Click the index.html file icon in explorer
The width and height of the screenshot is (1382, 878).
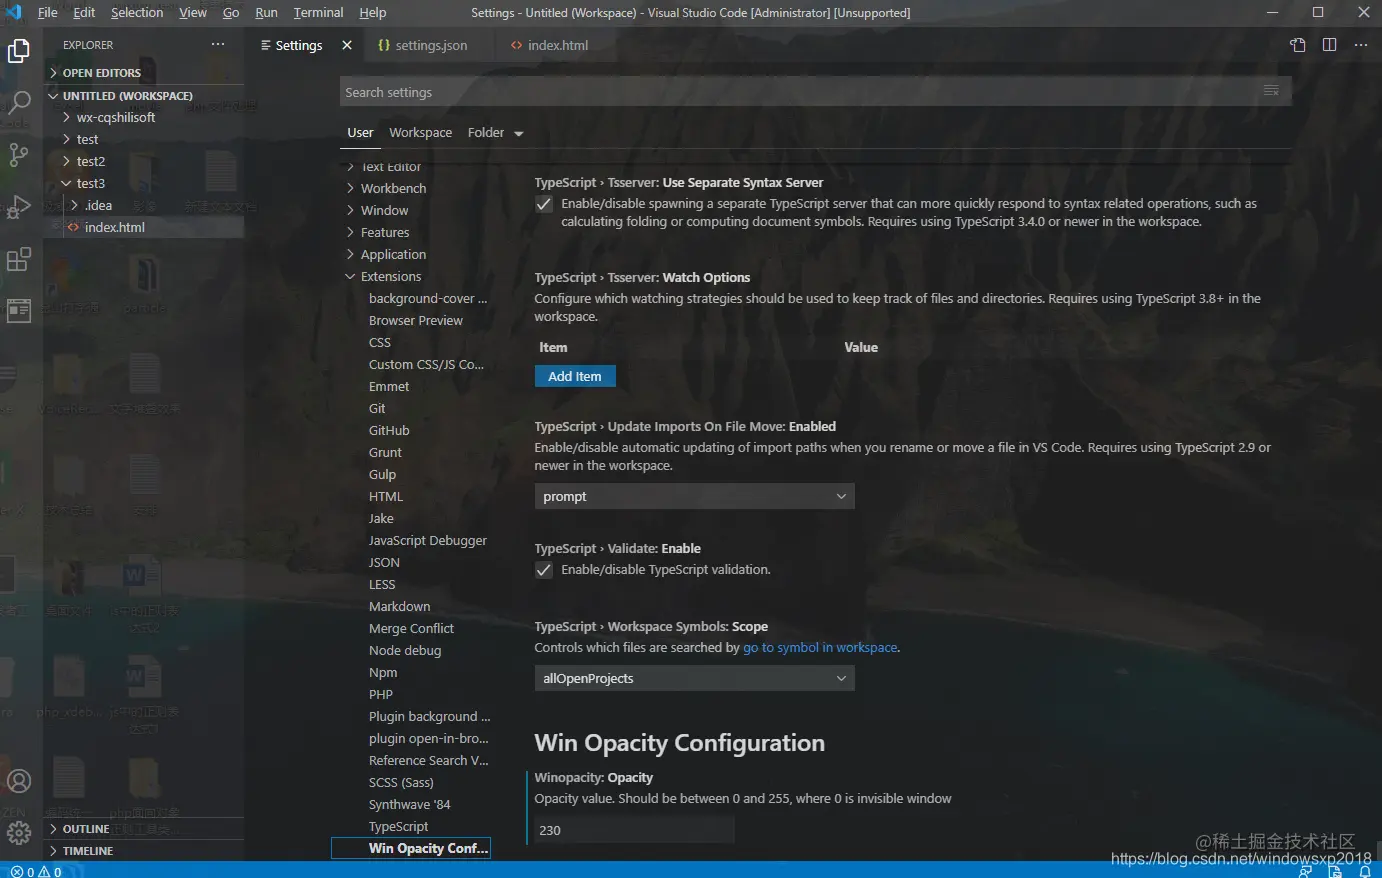[73, 227]
